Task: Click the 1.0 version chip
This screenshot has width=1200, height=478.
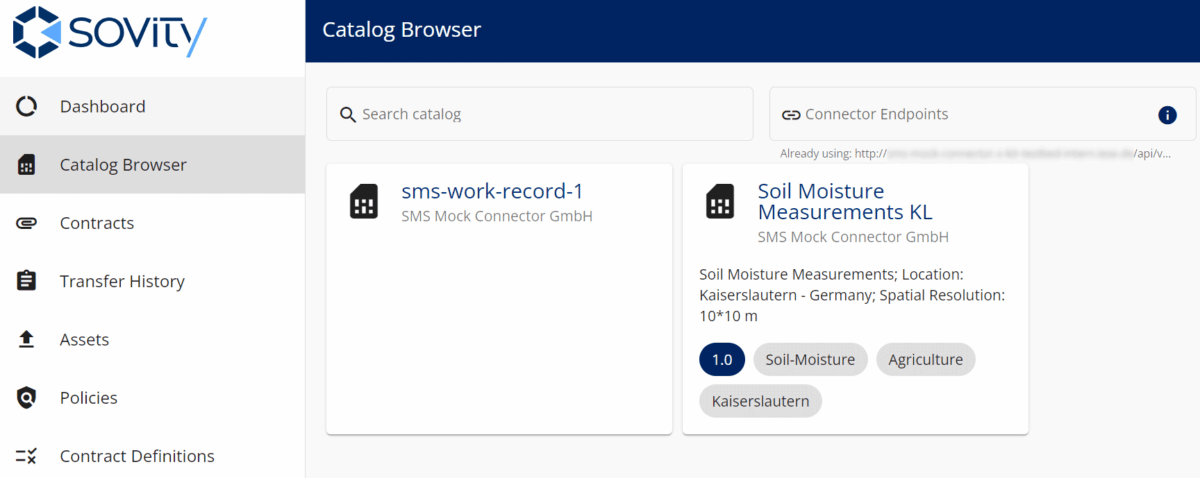Action: click(722, 360)
